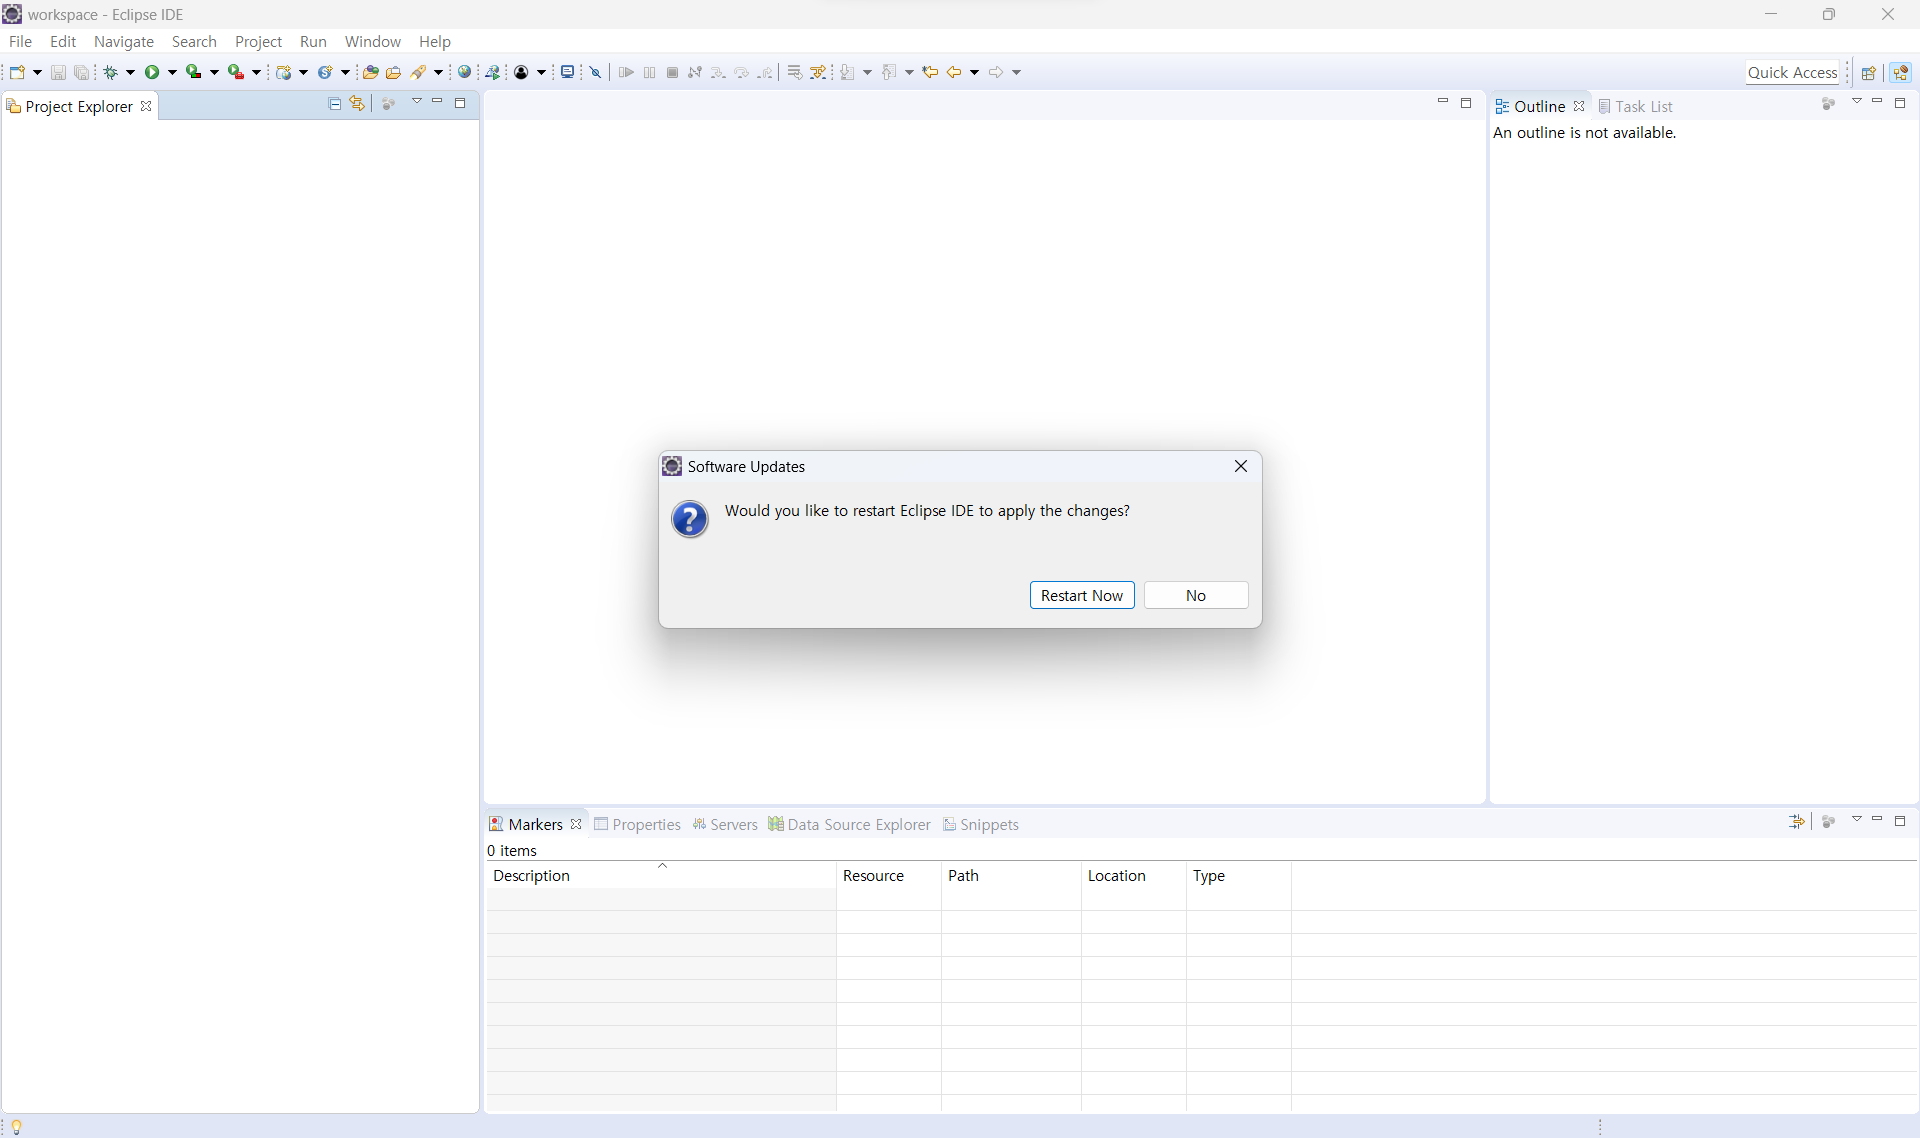
Task: Open the Run dropdown arrow
Action: click(172, 72)
